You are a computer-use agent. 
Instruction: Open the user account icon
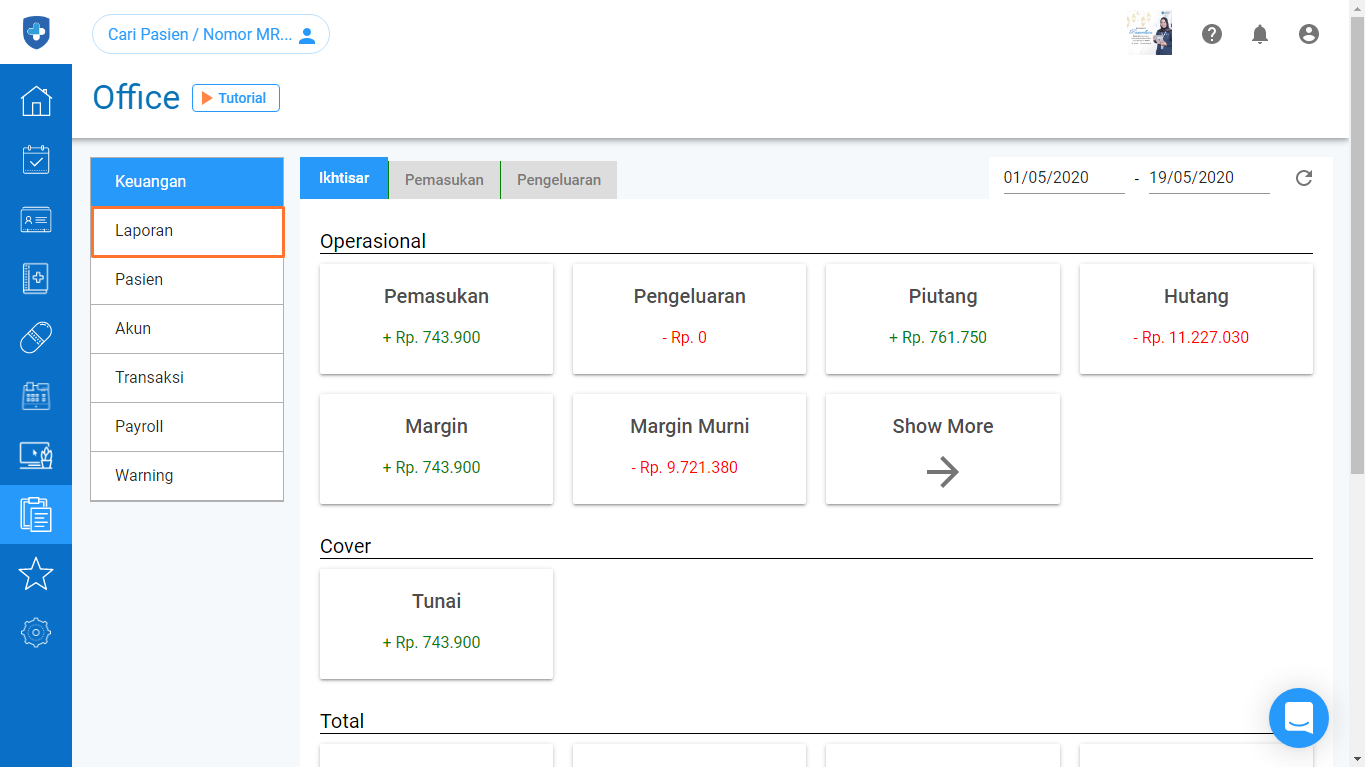[1309, 34]
